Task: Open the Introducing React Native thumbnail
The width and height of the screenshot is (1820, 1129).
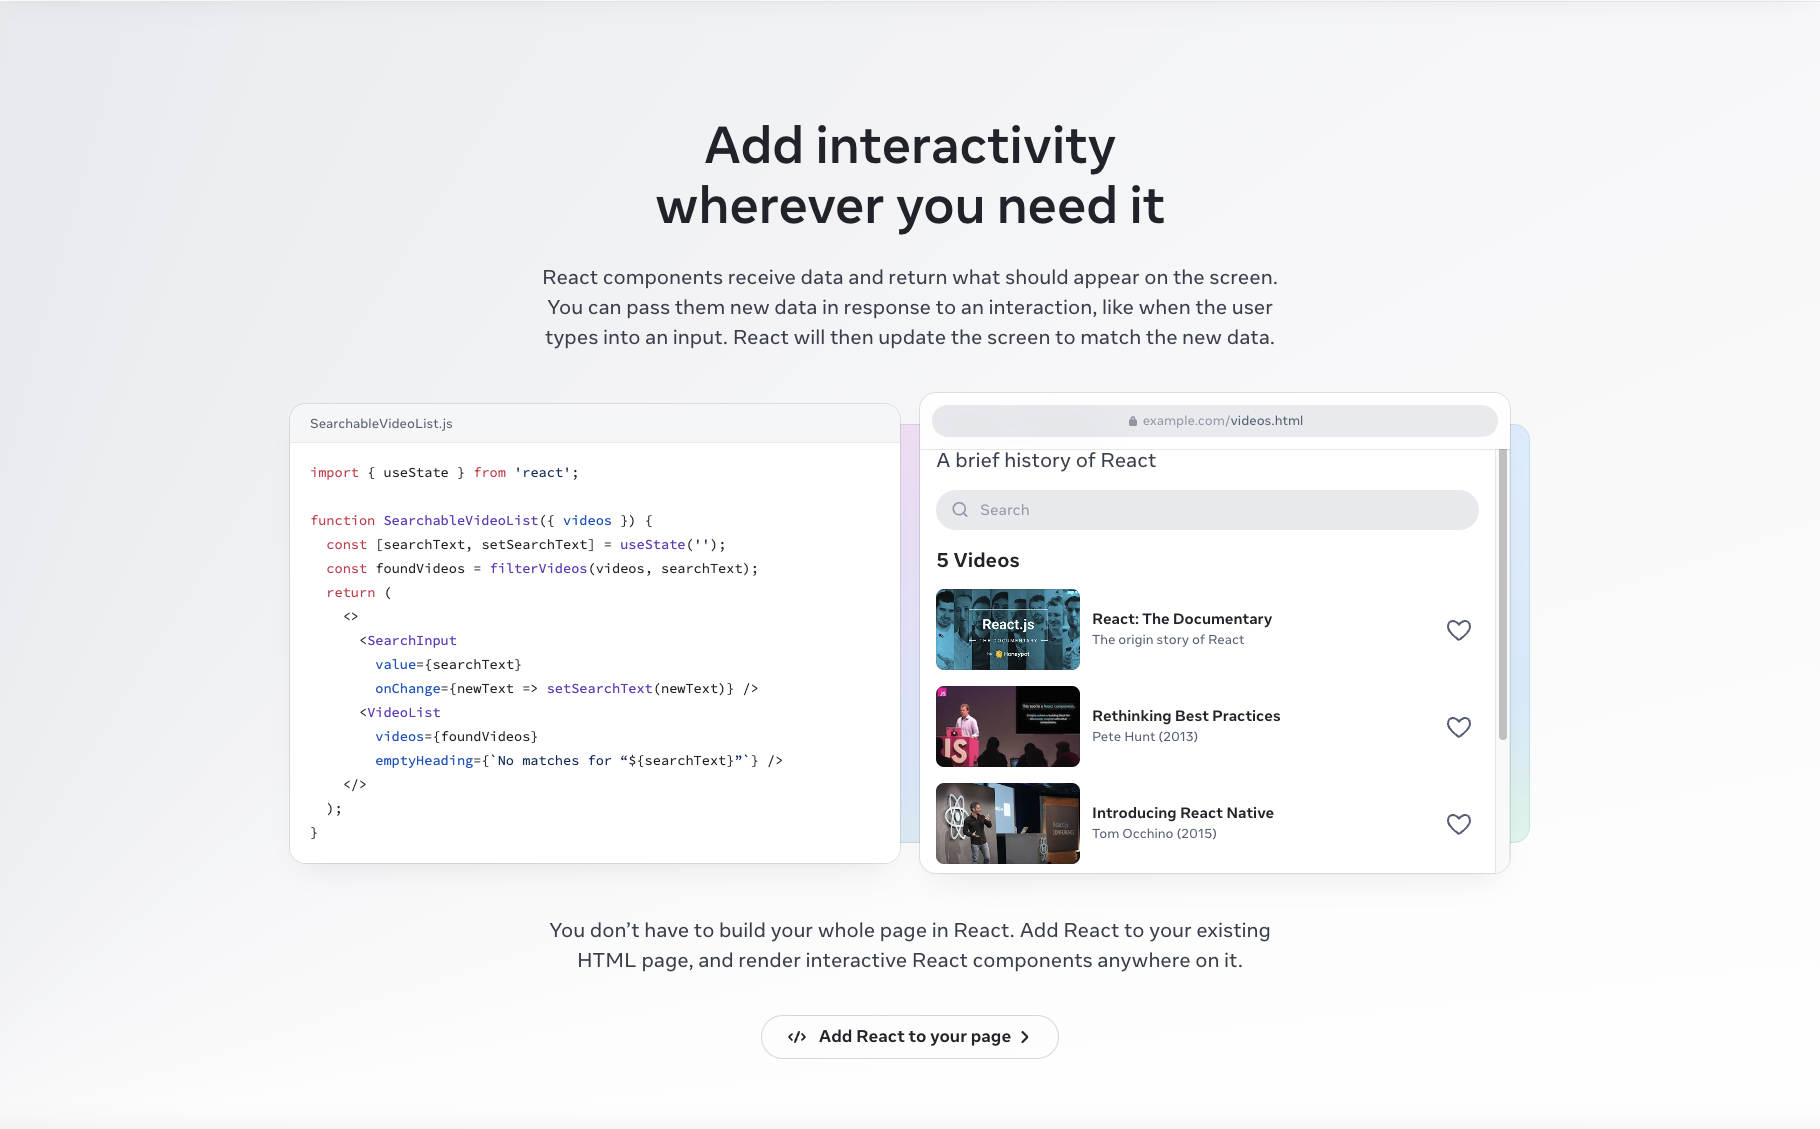Action: pyautogui.click(x=1008, y=823)
